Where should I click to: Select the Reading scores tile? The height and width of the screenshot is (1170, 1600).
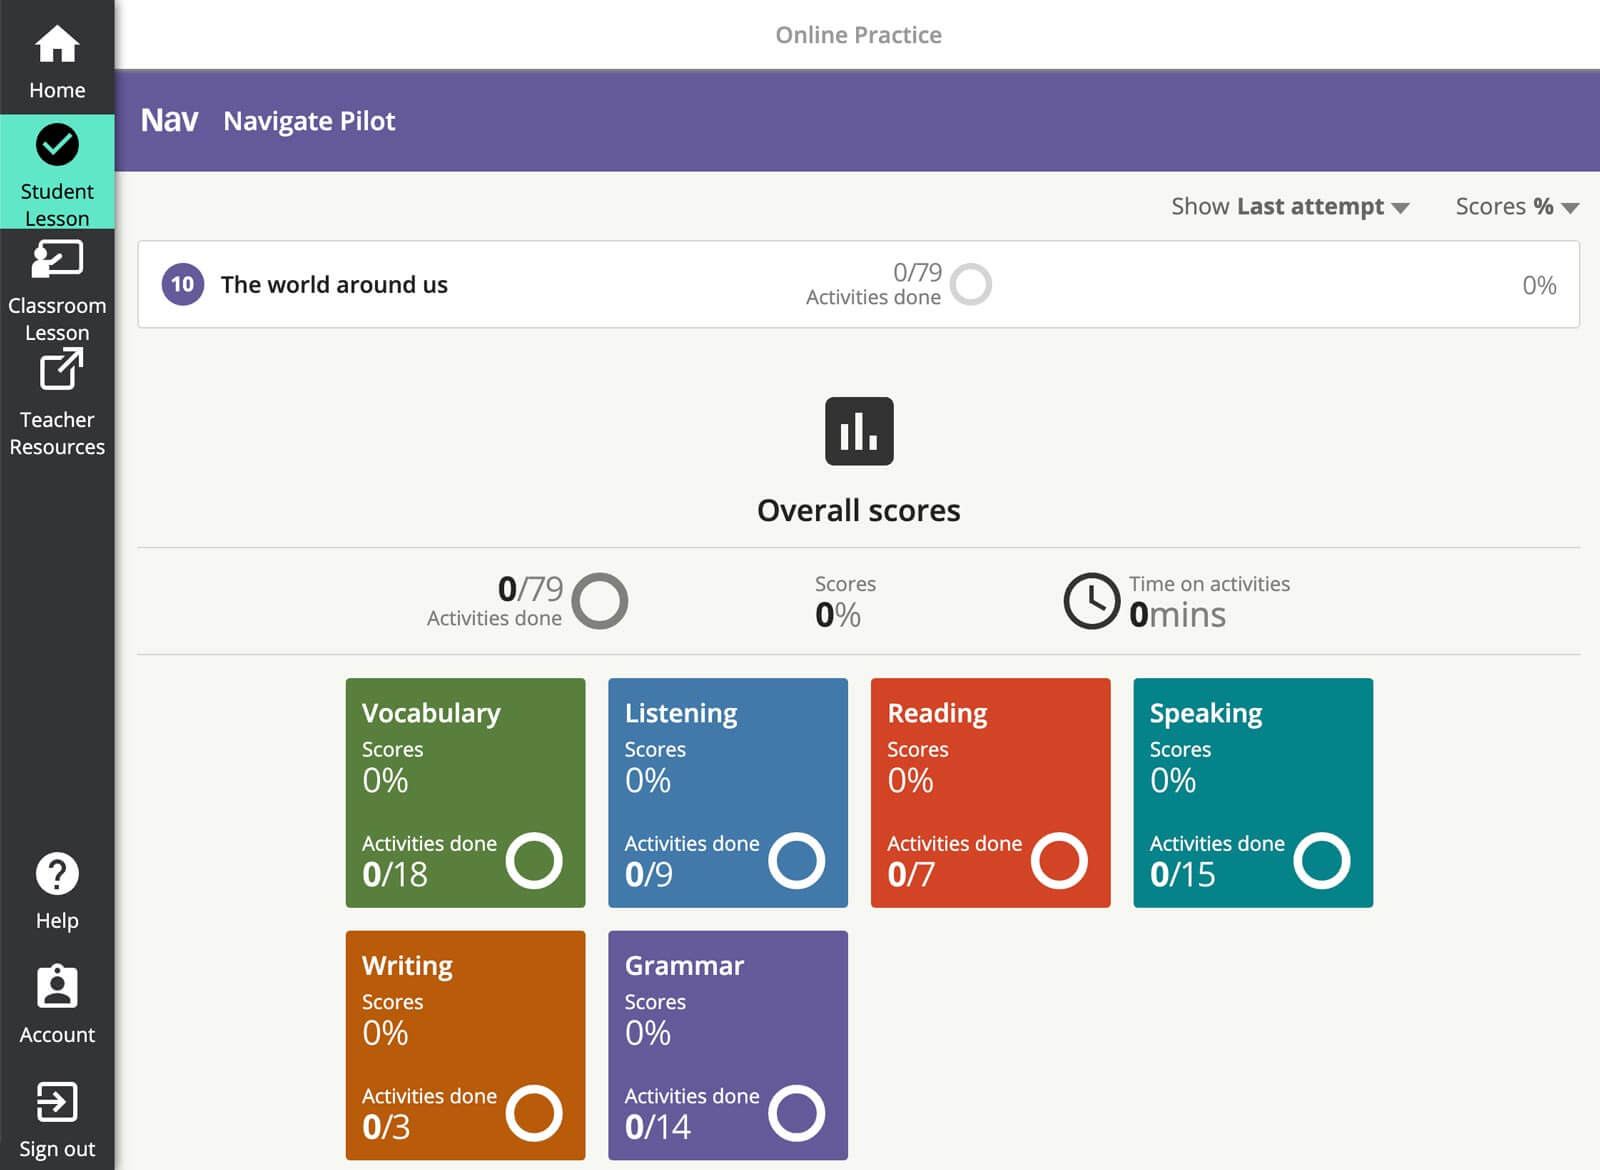pos(990,792)
